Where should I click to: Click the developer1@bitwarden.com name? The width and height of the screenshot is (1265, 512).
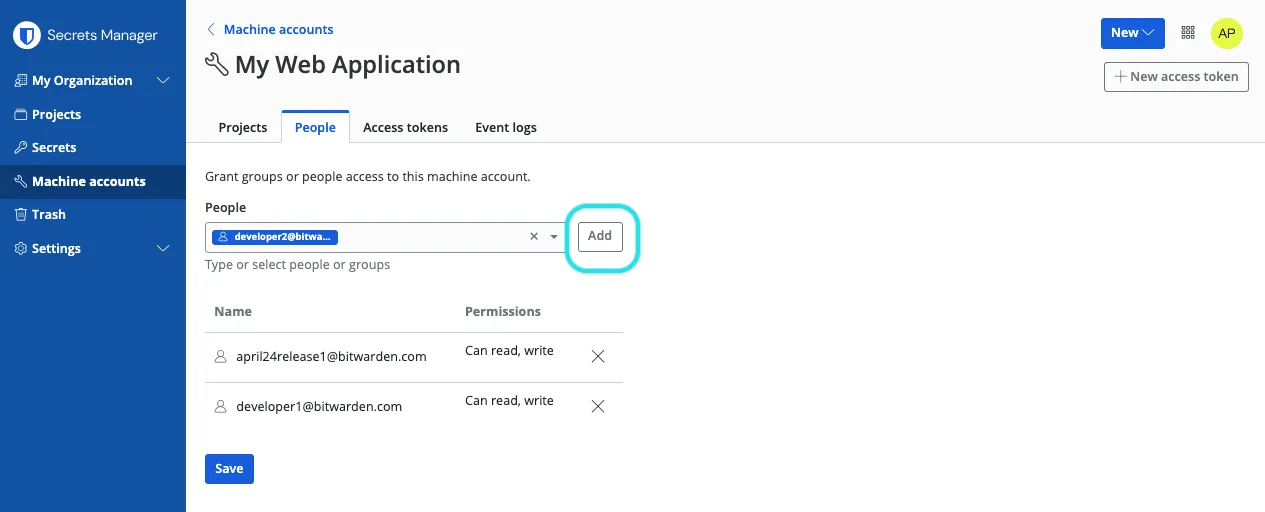tap(319, 407)
